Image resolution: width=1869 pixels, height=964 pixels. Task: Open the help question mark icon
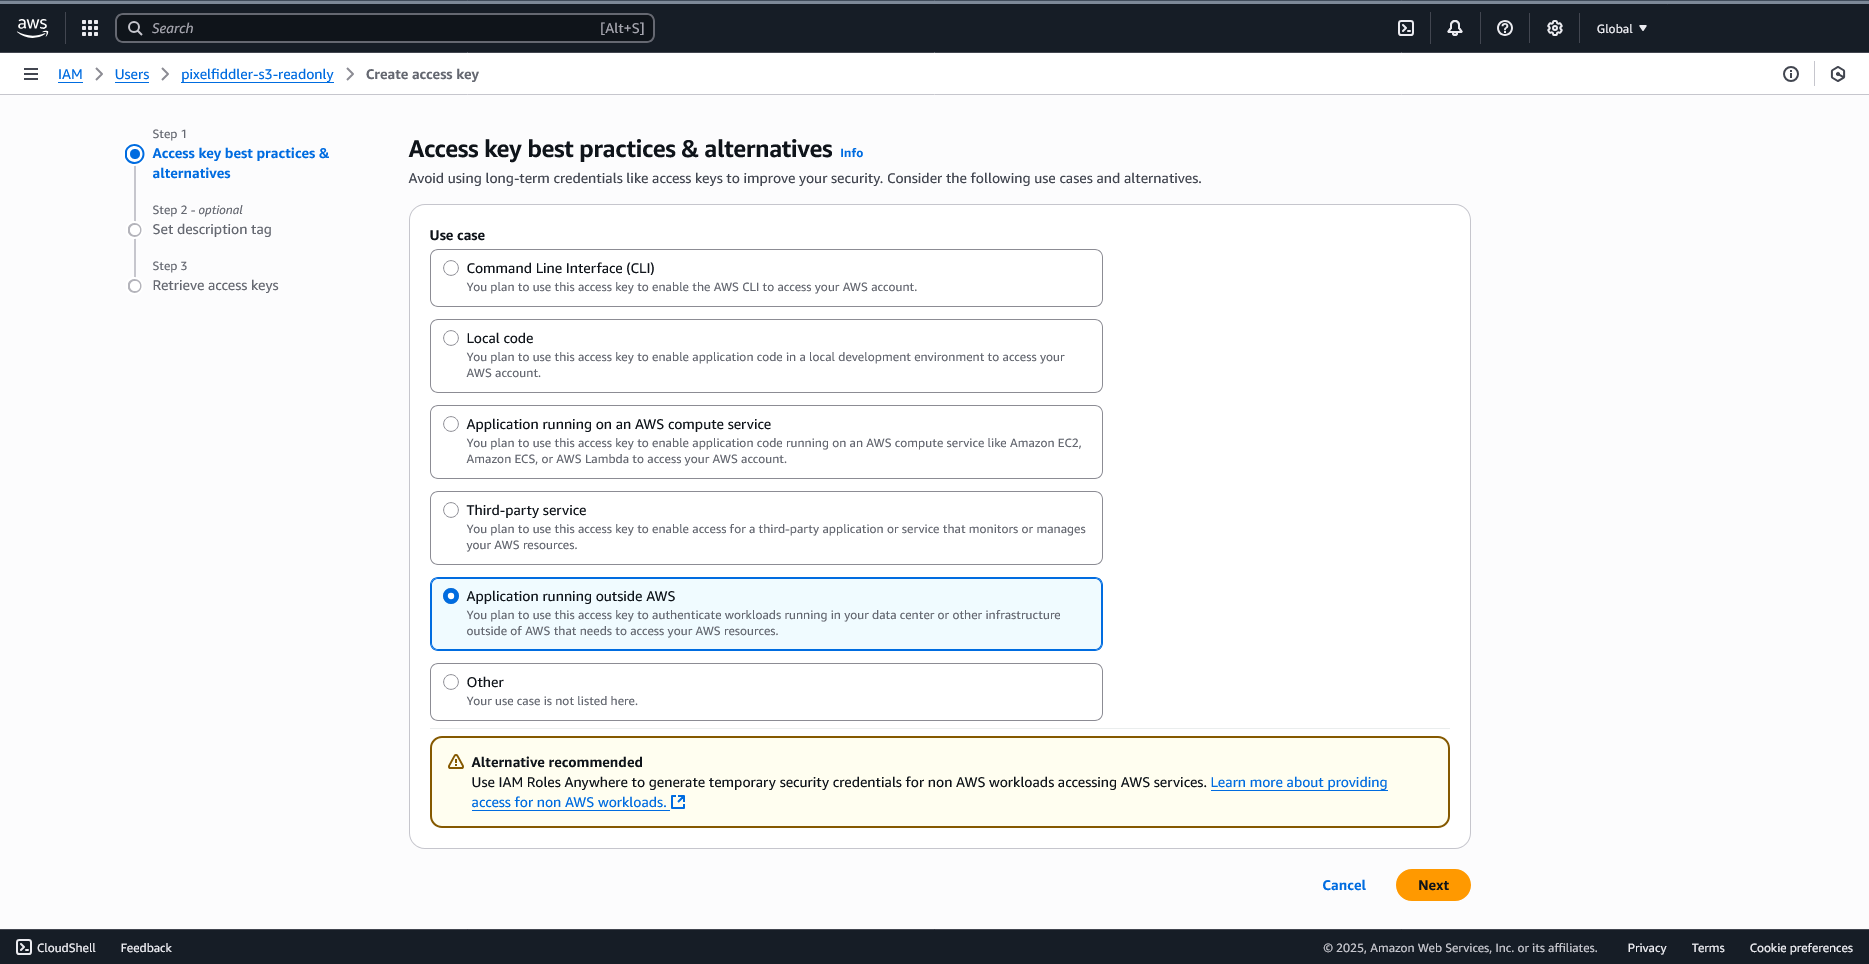click(x=1504, y=28)
